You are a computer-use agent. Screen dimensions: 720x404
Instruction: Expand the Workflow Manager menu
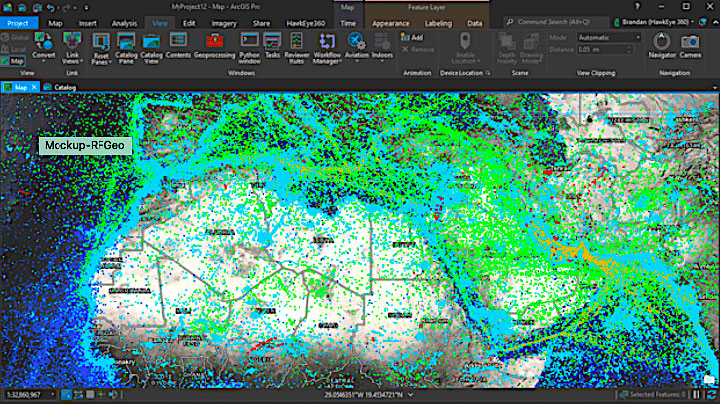(x=327, y=48)
